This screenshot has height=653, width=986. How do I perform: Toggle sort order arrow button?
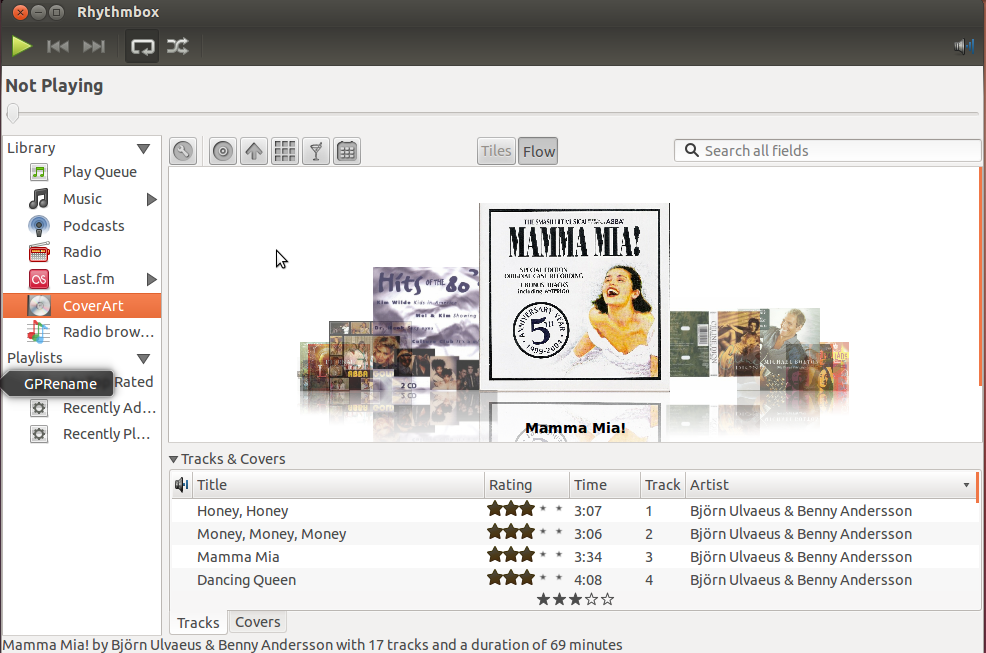(x=253, y=151)
